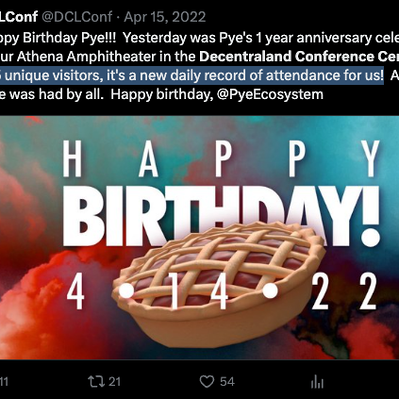The height and width of the screenshot is (399, 399).
Task: Click the like count 54
Action: click(227, 381)
